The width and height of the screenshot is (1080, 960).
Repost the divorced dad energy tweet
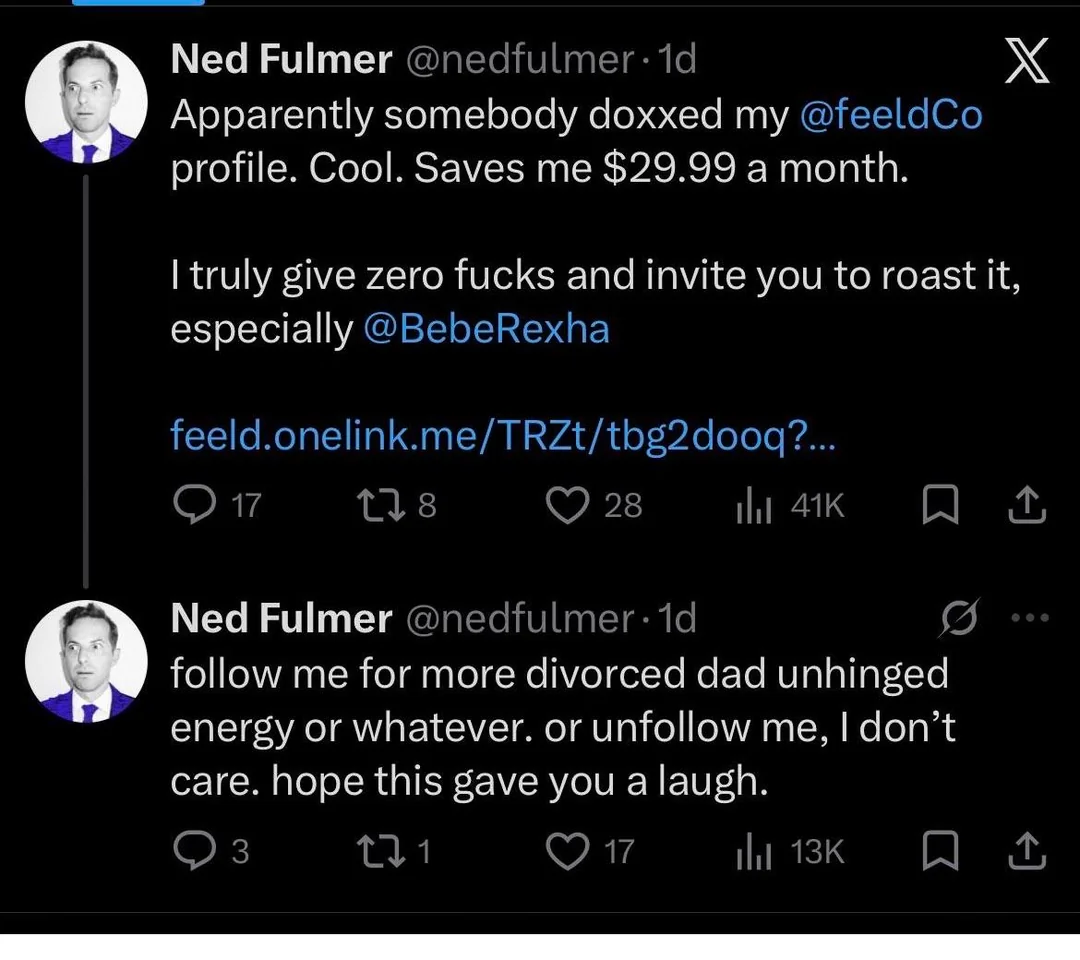[383, 851]
